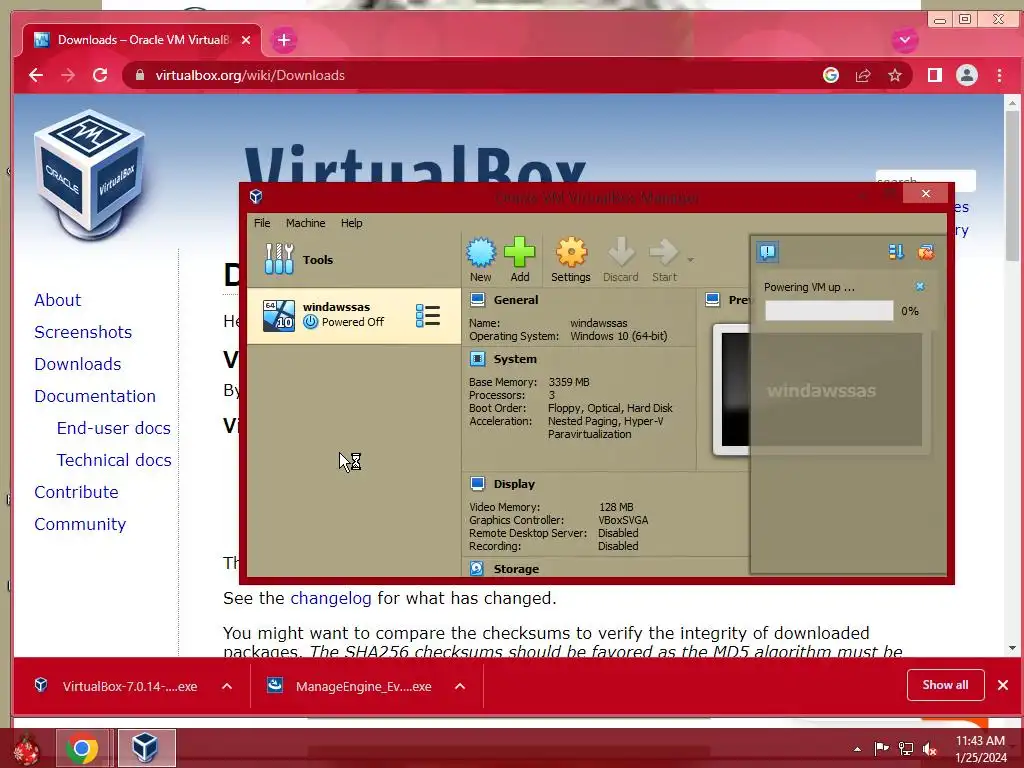Open the Start button dropdown arrow
1024x768 pixels.
[x=690, y=260]
